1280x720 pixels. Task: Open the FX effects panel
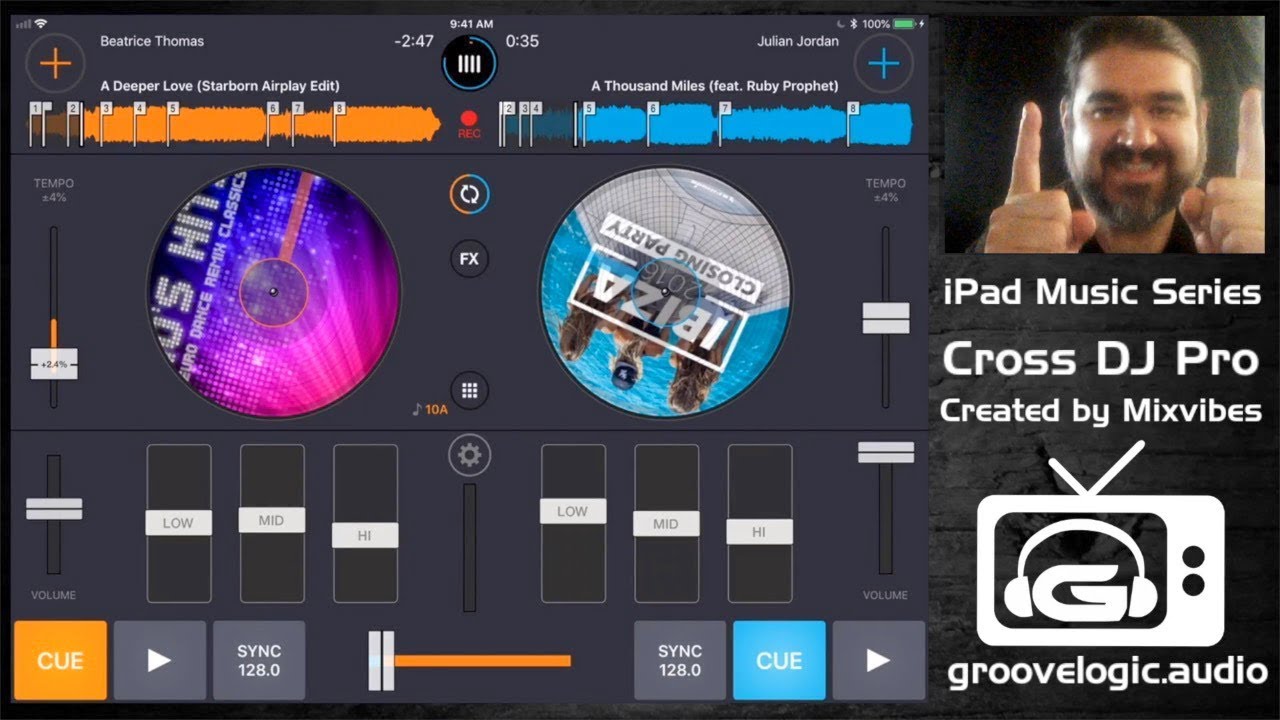(x=469, y=259)
